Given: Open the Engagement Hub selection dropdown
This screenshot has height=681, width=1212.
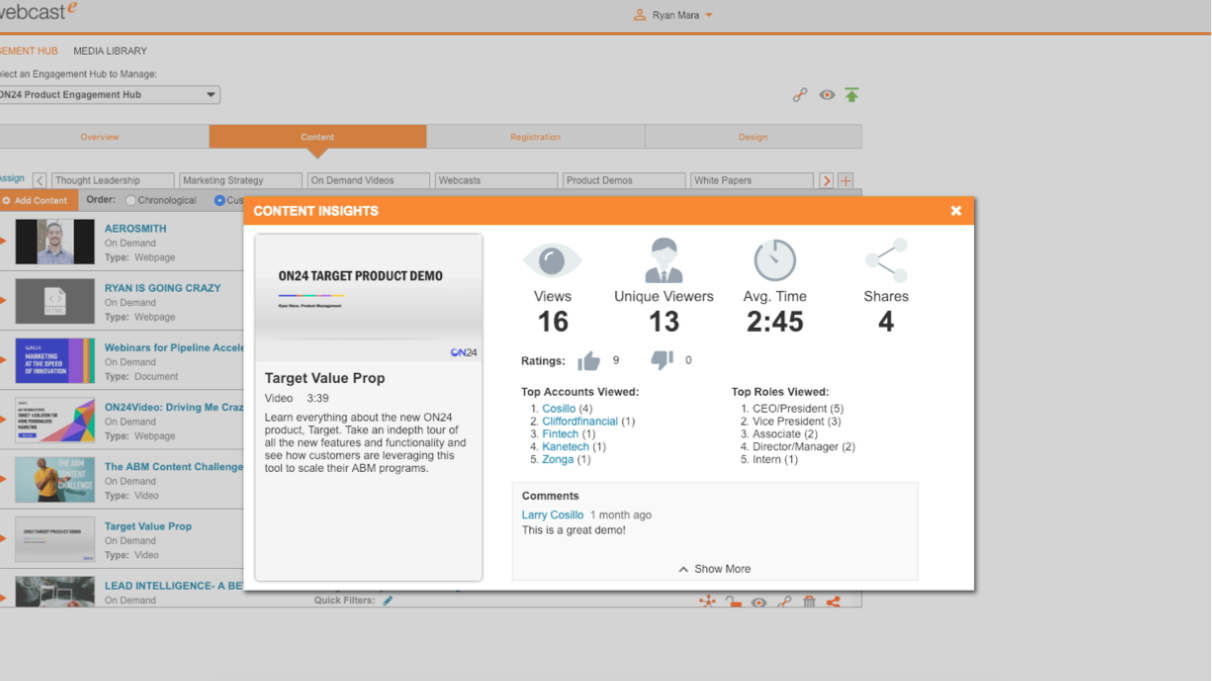Looking at the screenshot, I should click(108, 95).
